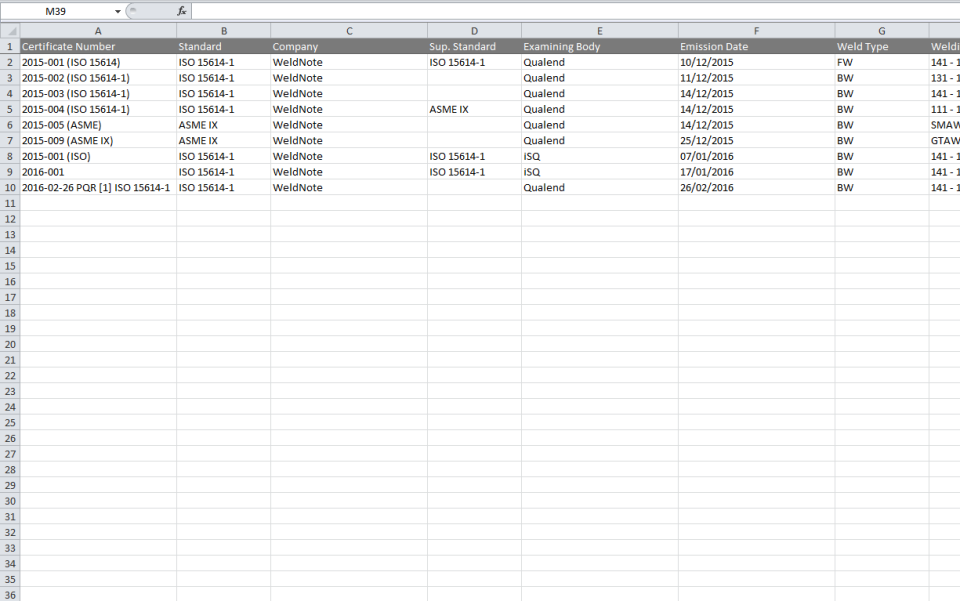Select column D header
Screen dimensions: 960x601
pyautogui.click(x=474, y=31)
